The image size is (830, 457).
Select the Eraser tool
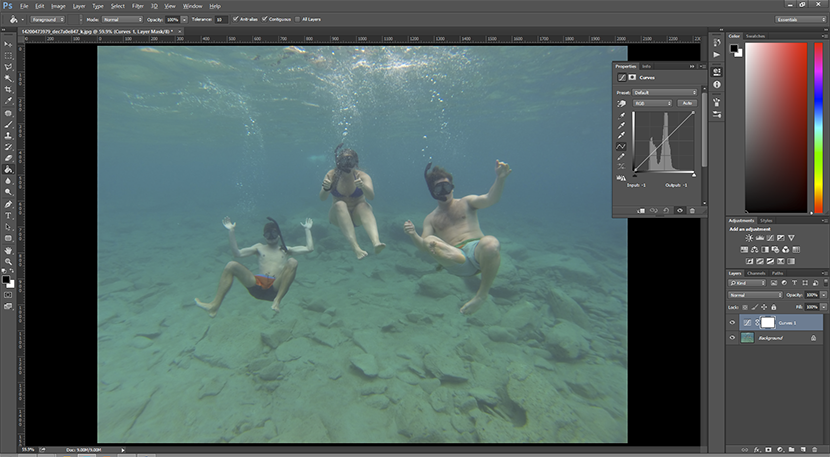point(8,158)
